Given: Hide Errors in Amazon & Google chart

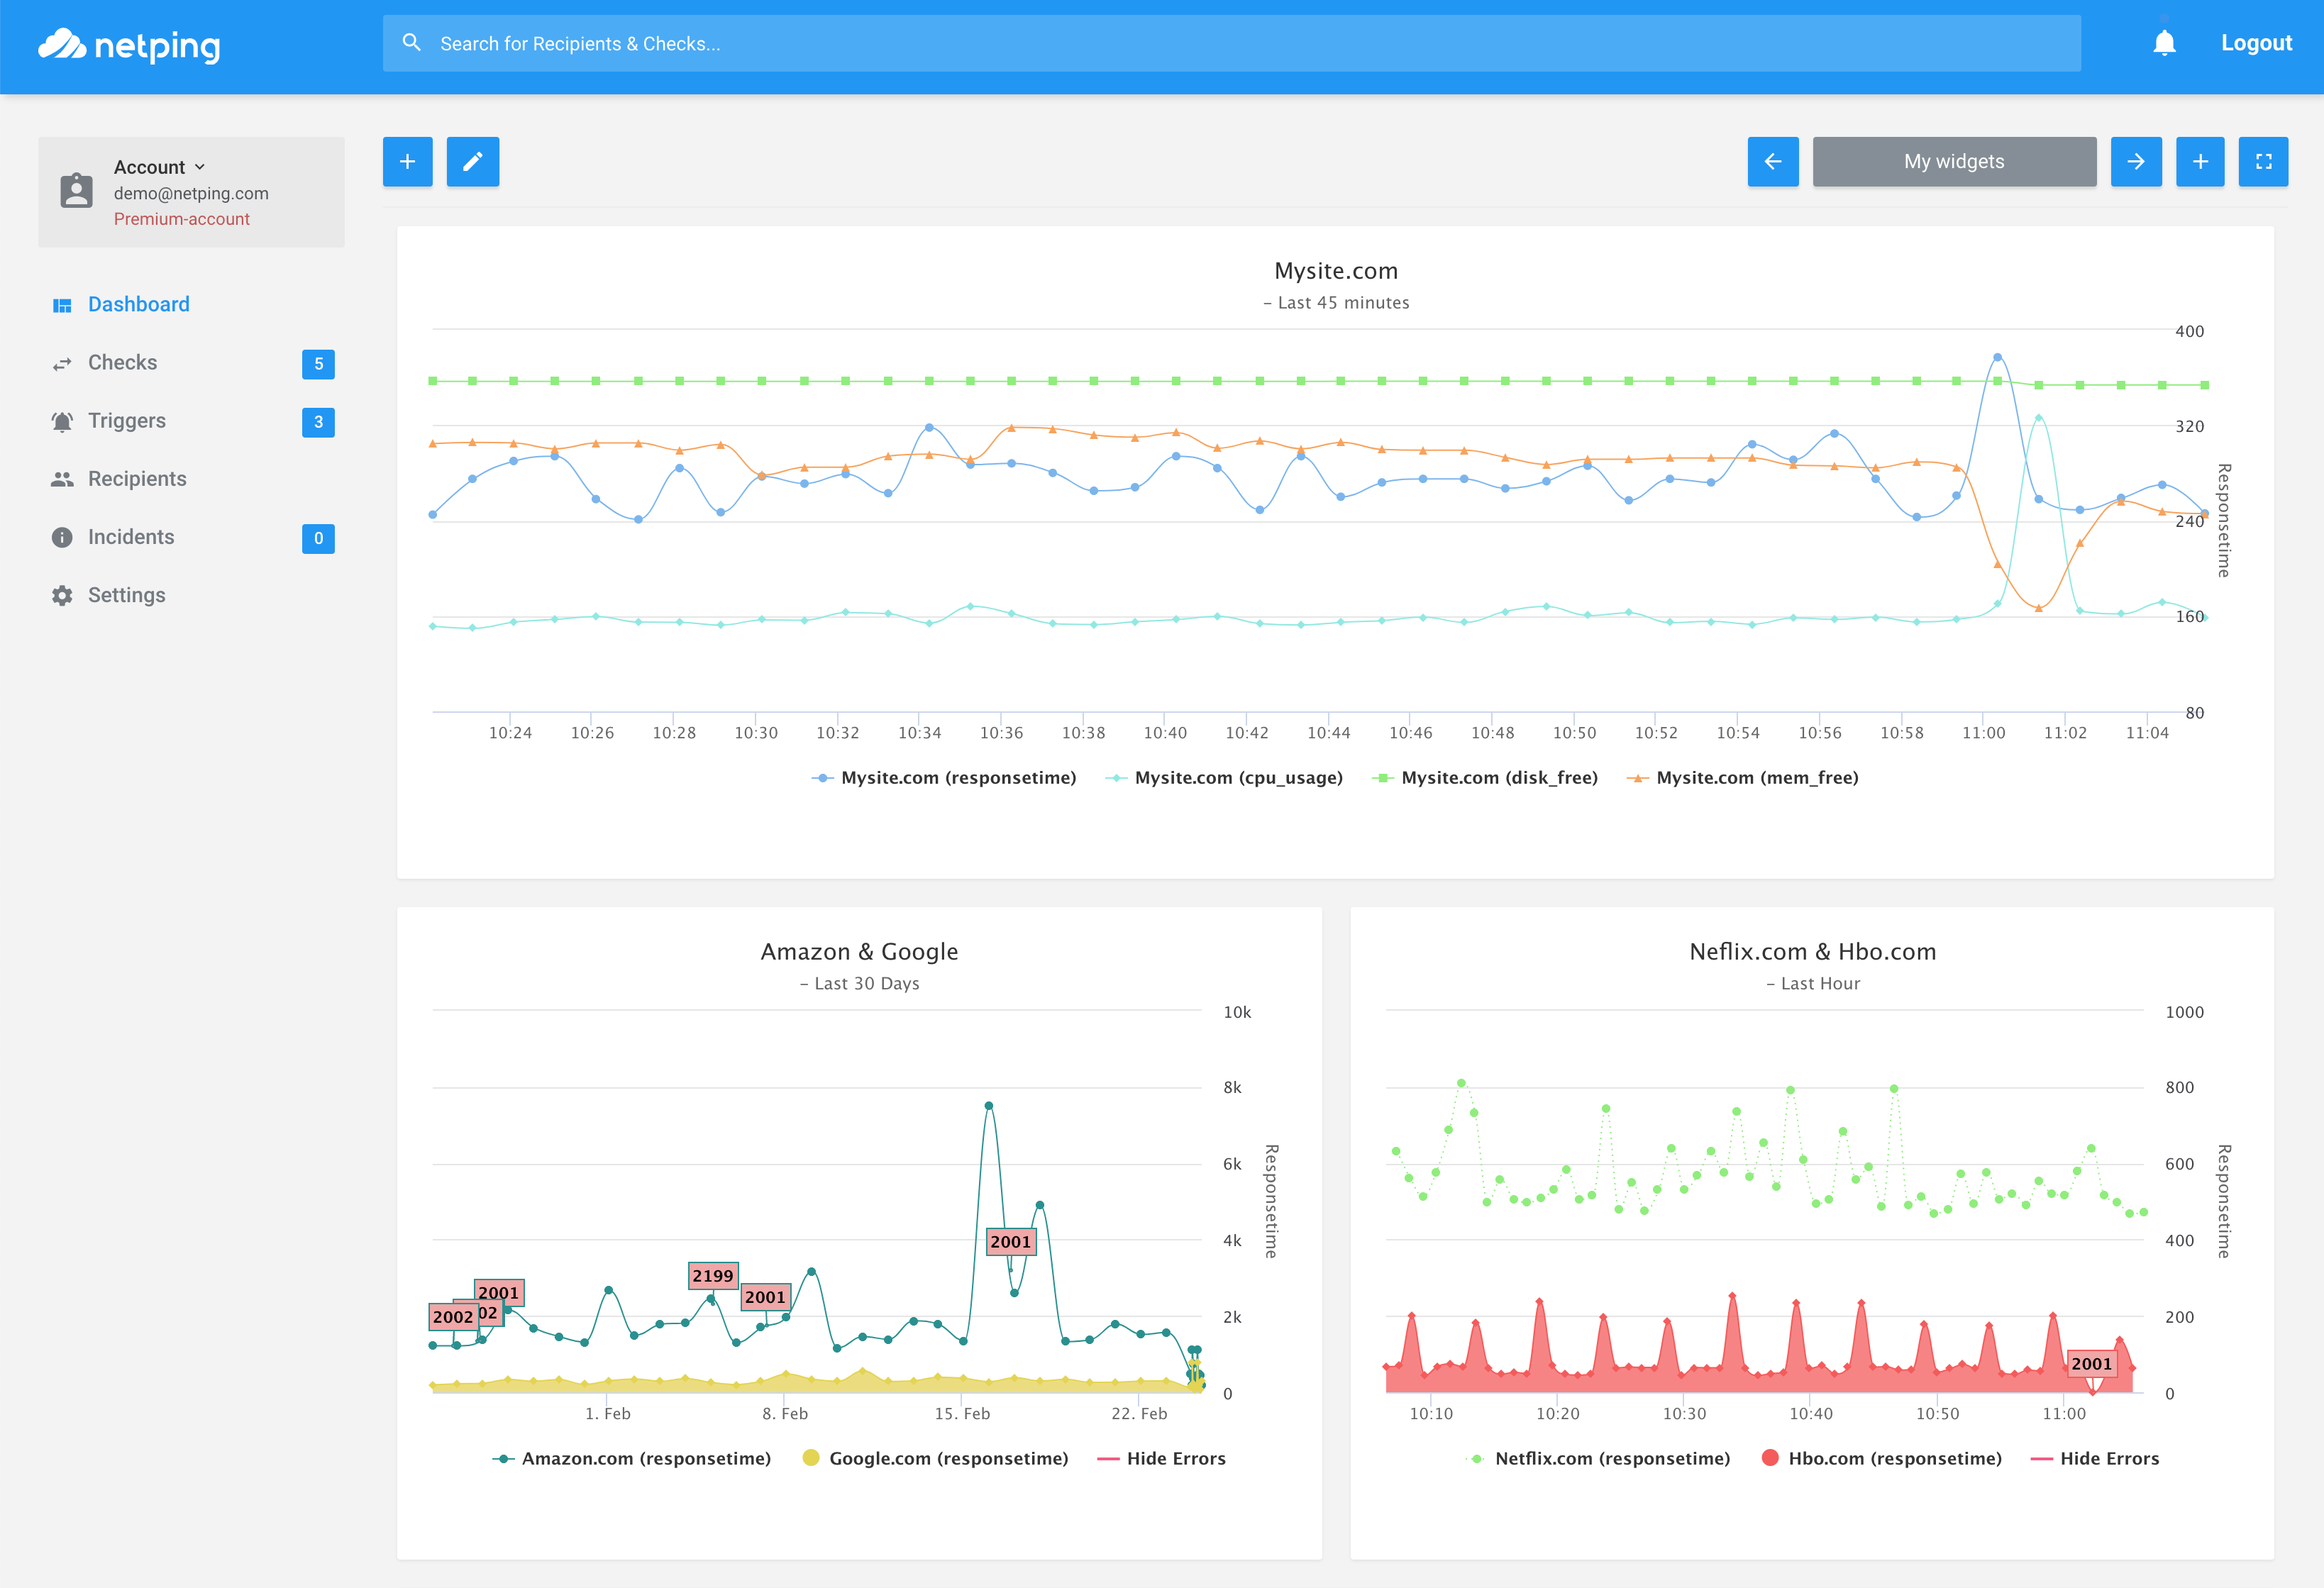Looking at the screenshot, I should click(1162, 1458).
